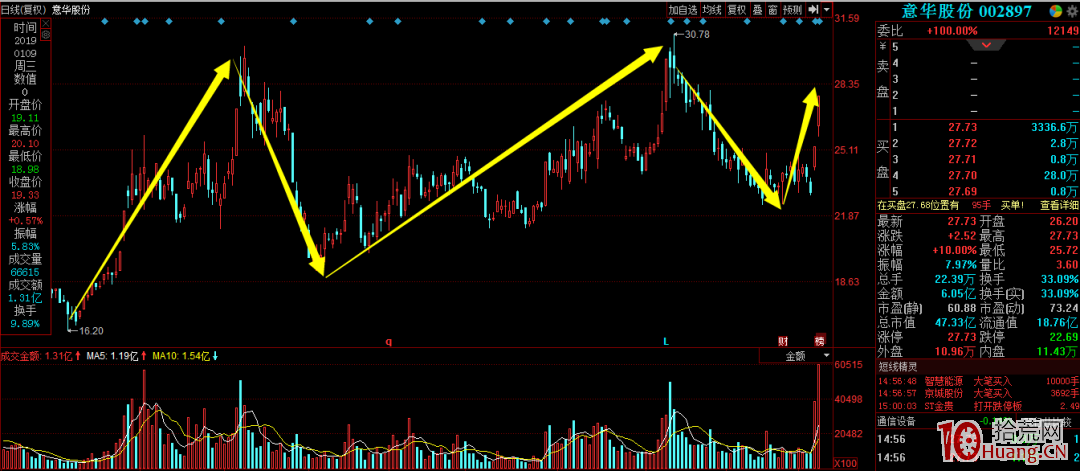Click the 总市值 47.33亿 value
This screenshot has width=1080, height=471.
[954, 322]
